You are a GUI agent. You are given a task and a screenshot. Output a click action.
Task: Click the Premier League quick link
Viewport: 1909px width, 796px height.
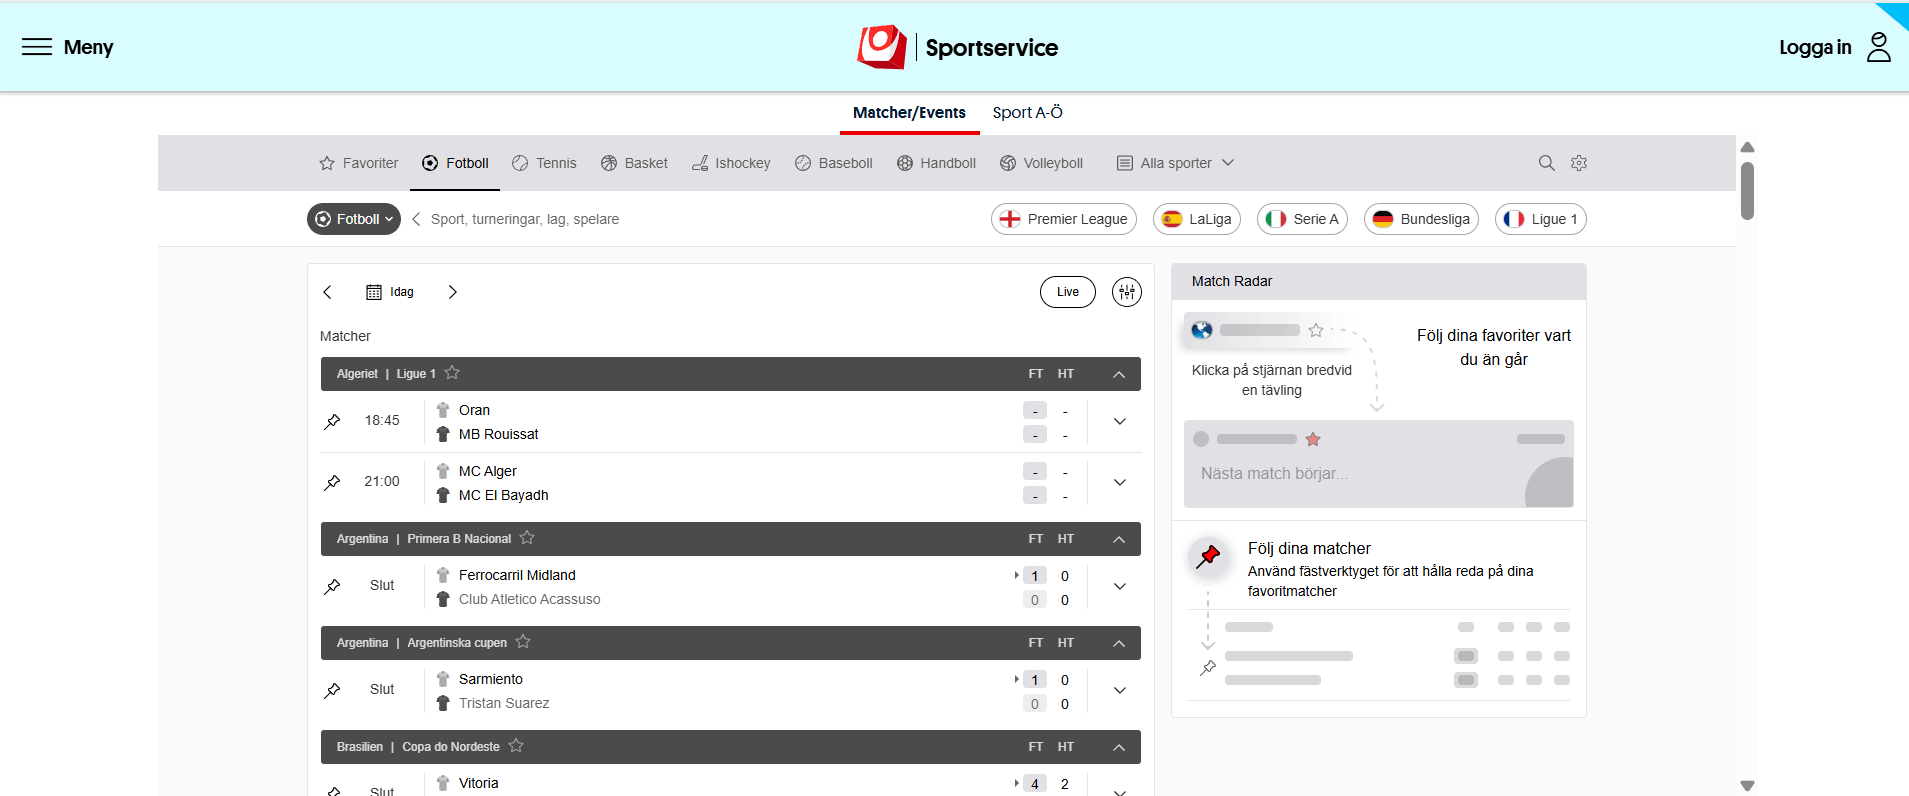click(x=1063, y=219)
